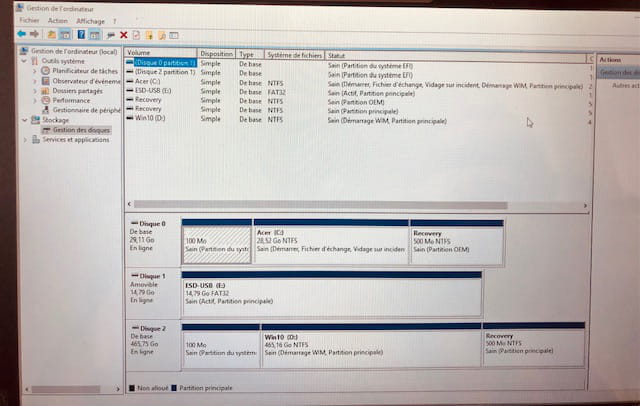640x406 pixels.
Task: Click the Forward arrow toolbar icon
Action: click(35, 34)
